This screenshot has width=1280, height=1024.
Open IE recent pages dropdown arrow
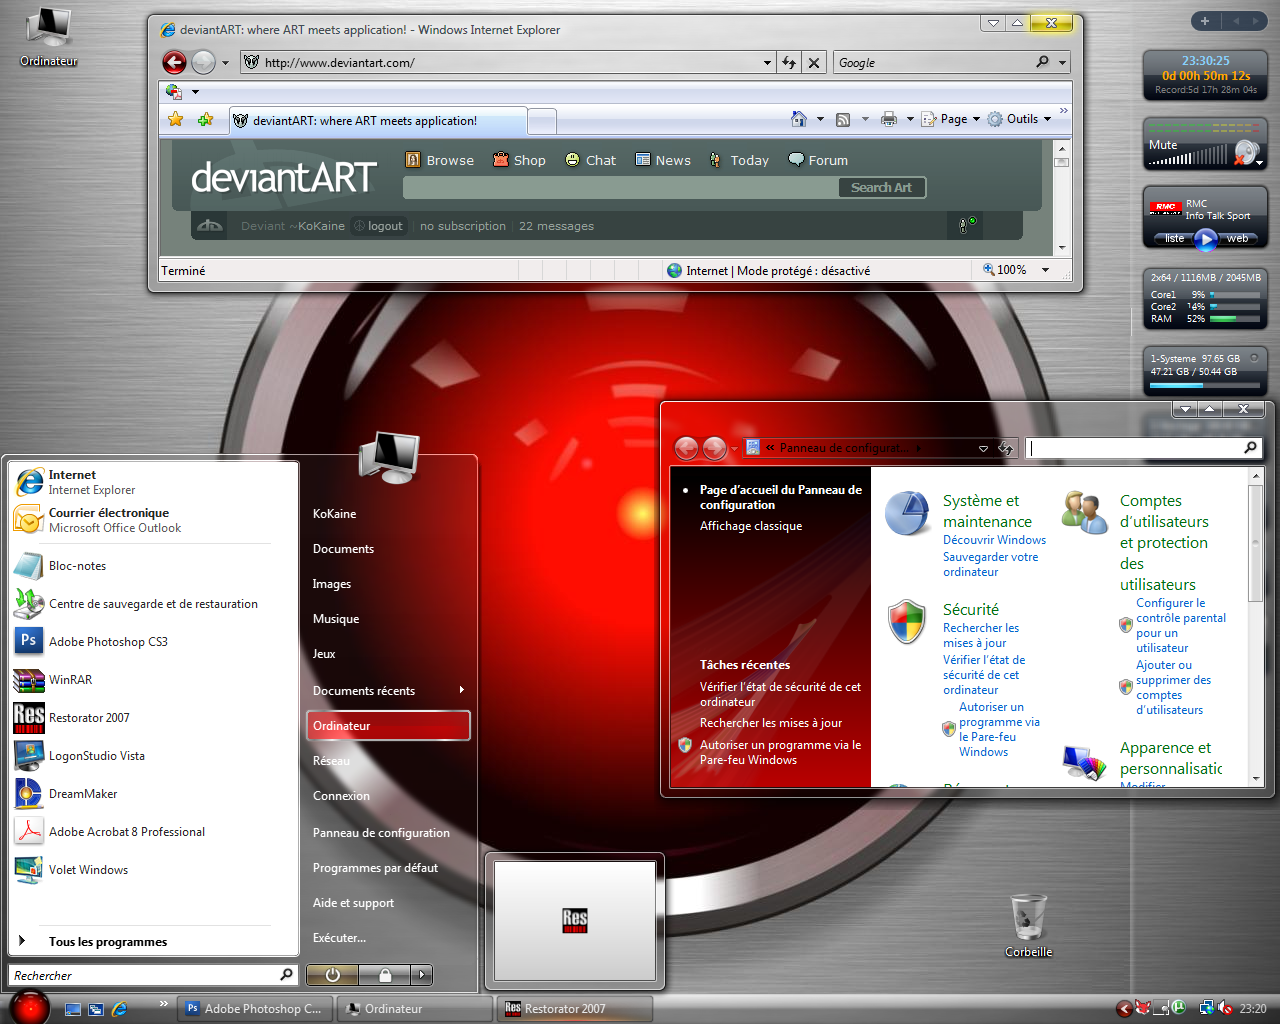225,62
